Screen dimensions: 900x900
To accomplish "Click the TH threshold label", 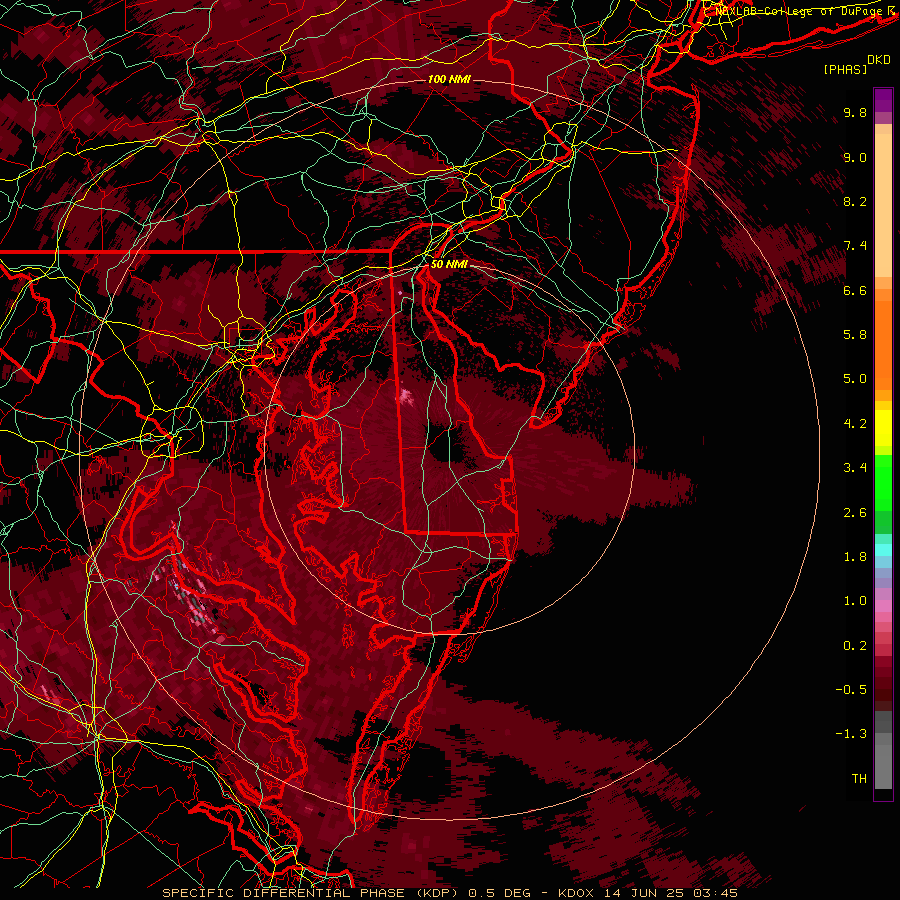I will point(859,779).
